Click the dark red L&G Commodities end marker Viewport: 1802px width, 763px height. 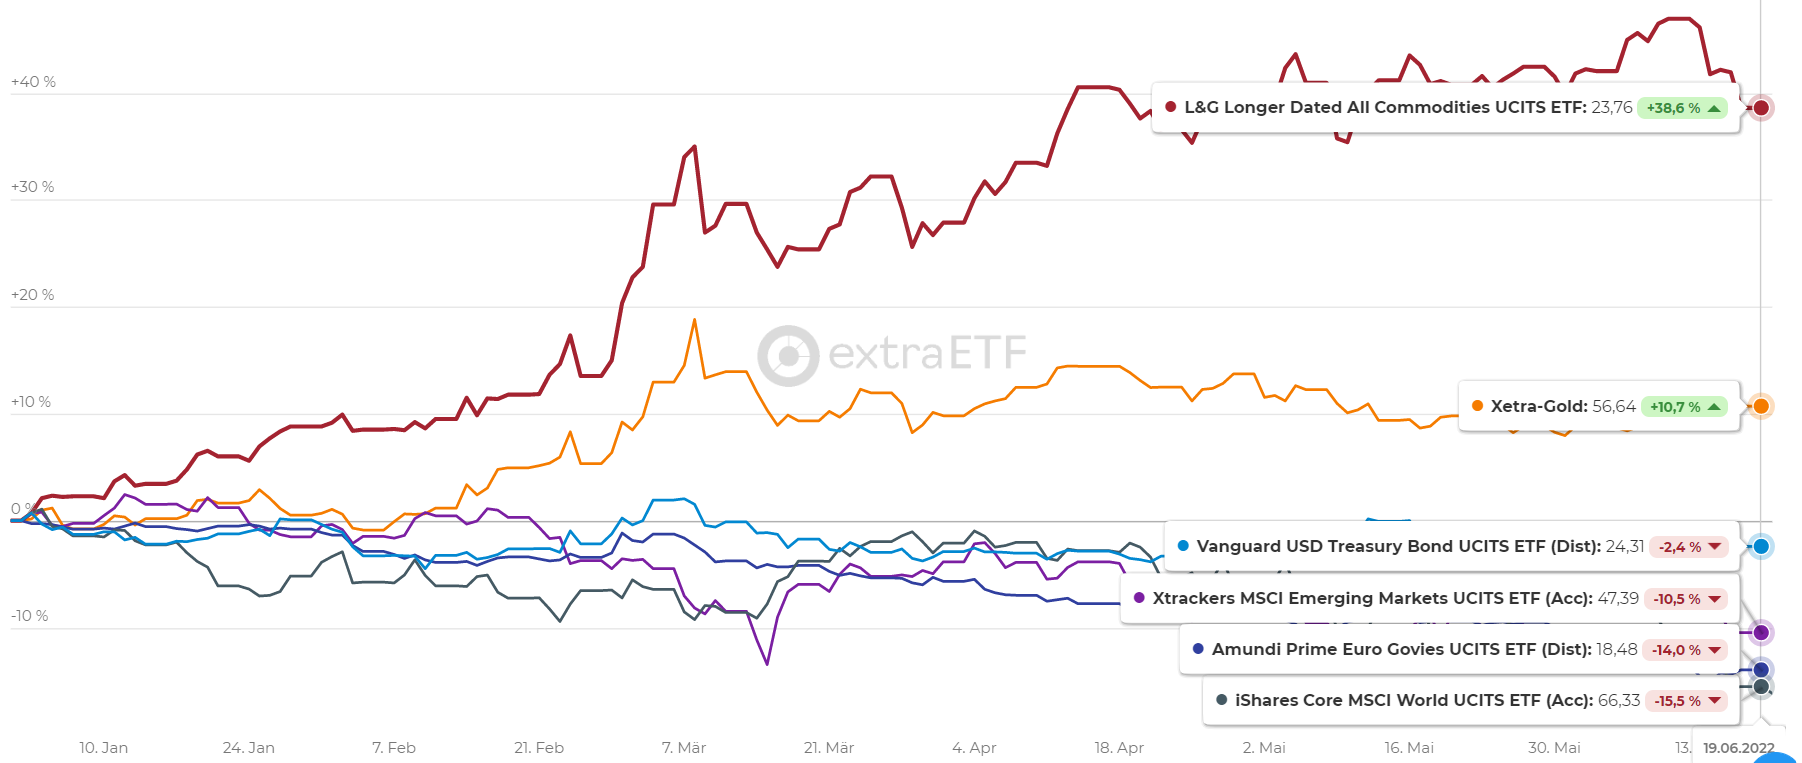point(1761,108)
